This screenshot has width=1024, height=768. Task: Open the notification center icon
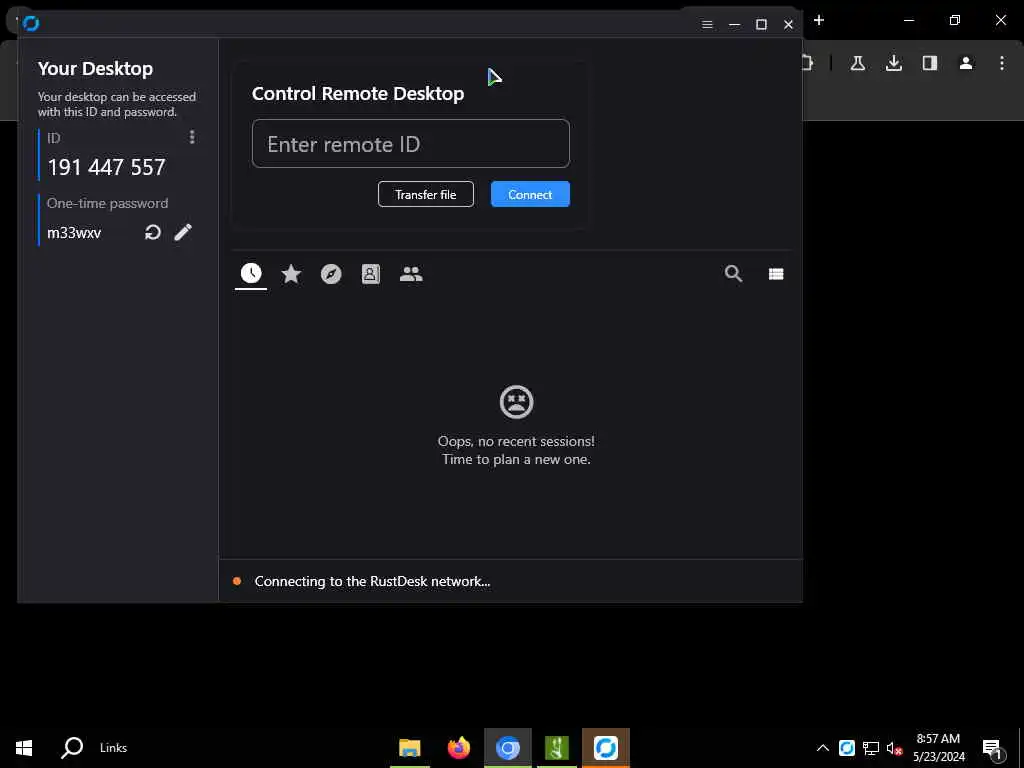click(993, 749)
